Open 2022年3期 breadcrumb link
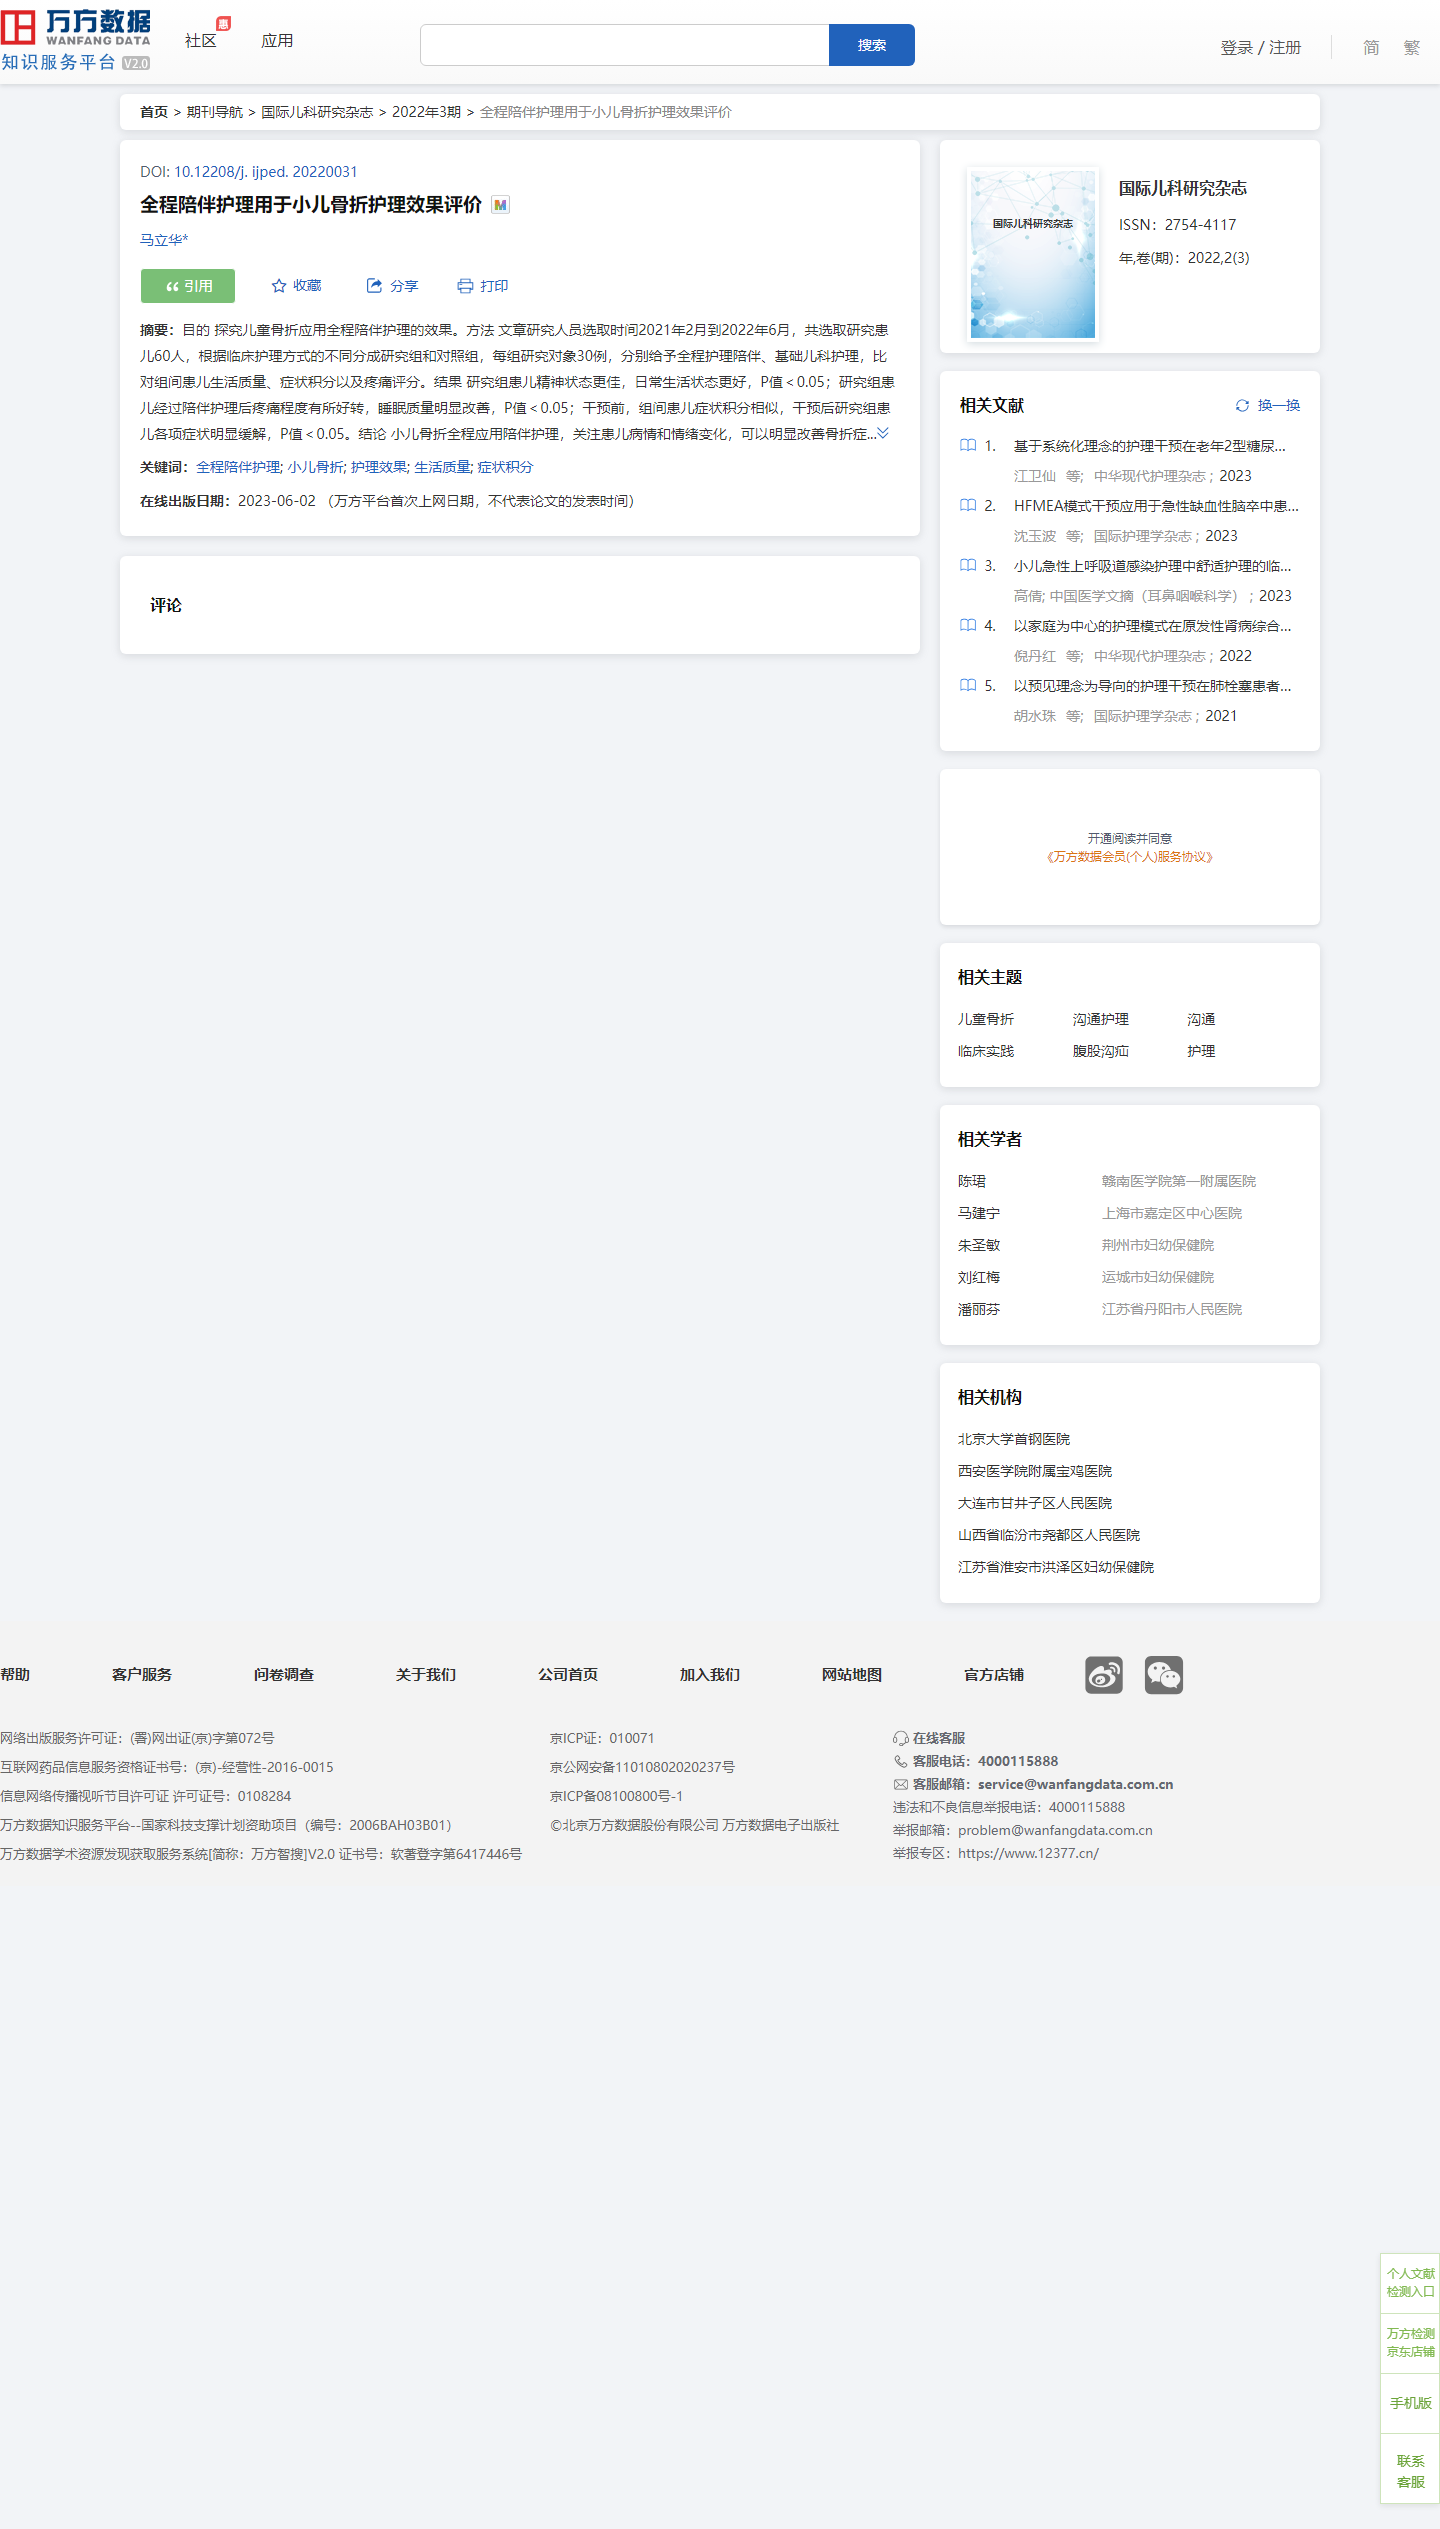This screenshot has height=2529, width=1440. 426,112
